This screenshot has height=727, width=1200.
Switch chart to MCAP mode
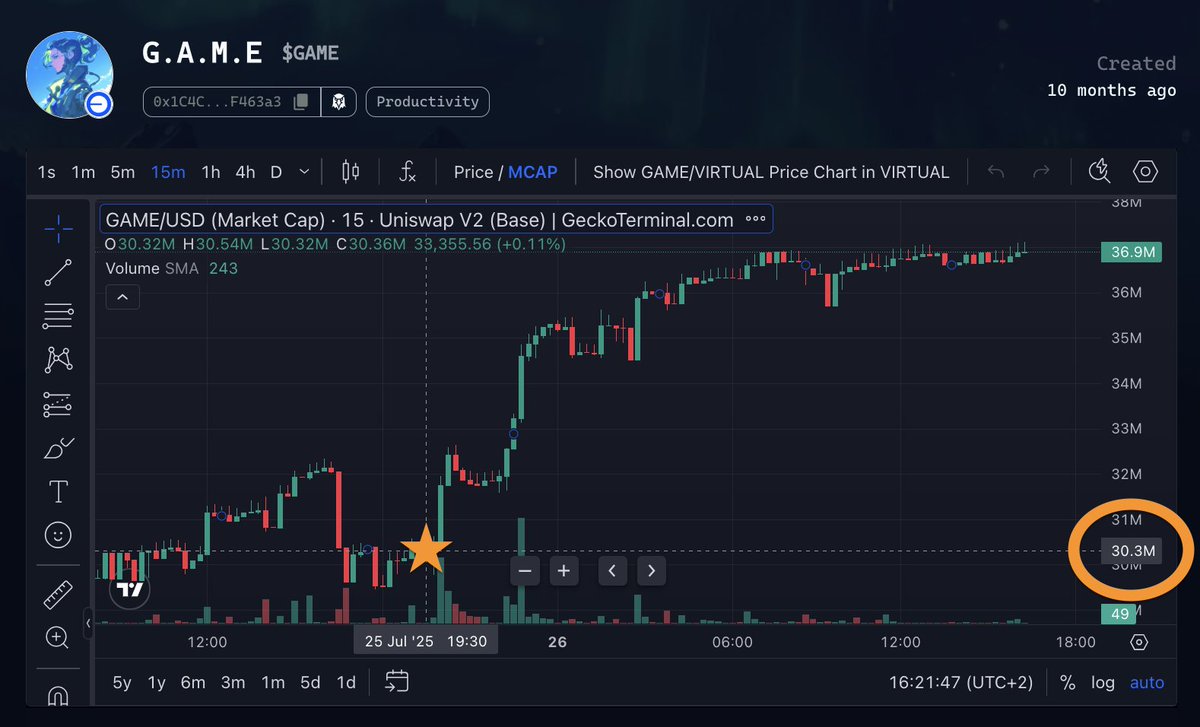point(533,172)
